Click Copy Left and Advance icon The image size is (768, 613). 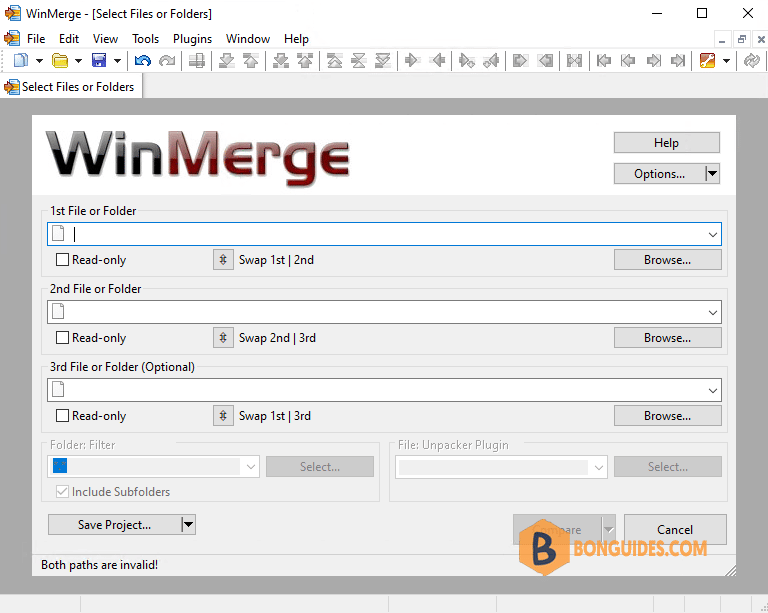pos(491,61)
